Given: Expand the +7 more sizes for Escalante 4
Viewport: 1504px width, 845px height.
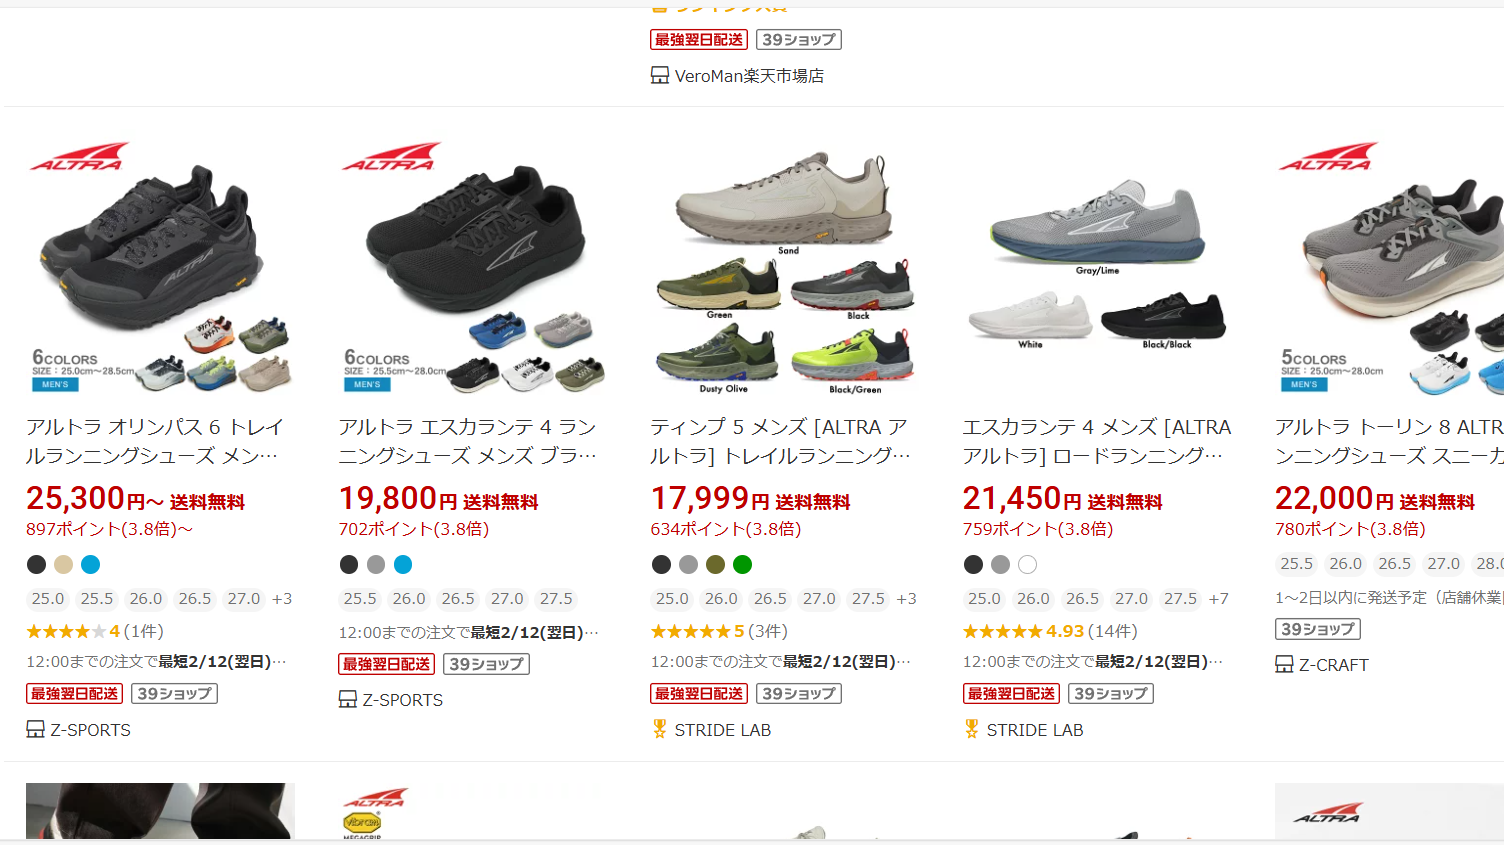Looking at the screenshot, I should point(1218,598).
